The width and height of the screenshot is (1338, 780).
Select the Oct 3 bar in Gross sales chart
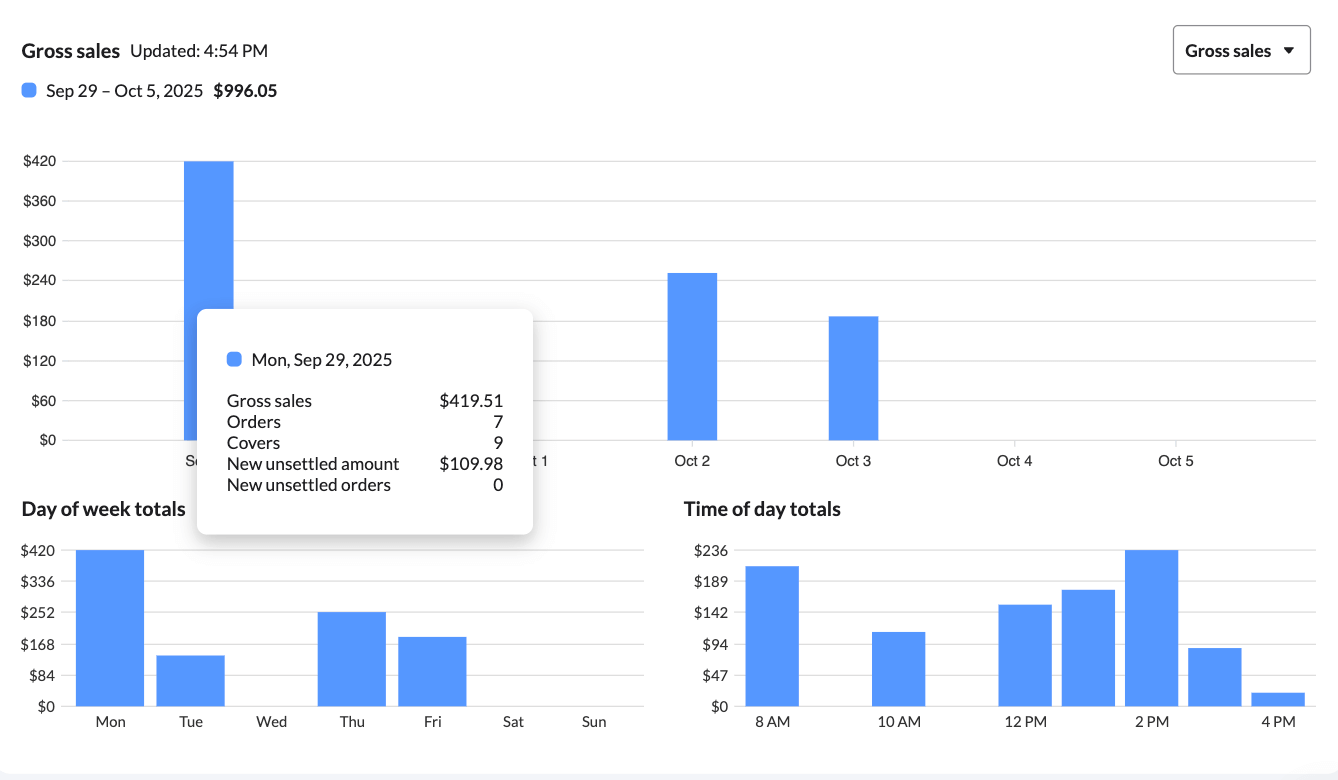click(853, 378)
